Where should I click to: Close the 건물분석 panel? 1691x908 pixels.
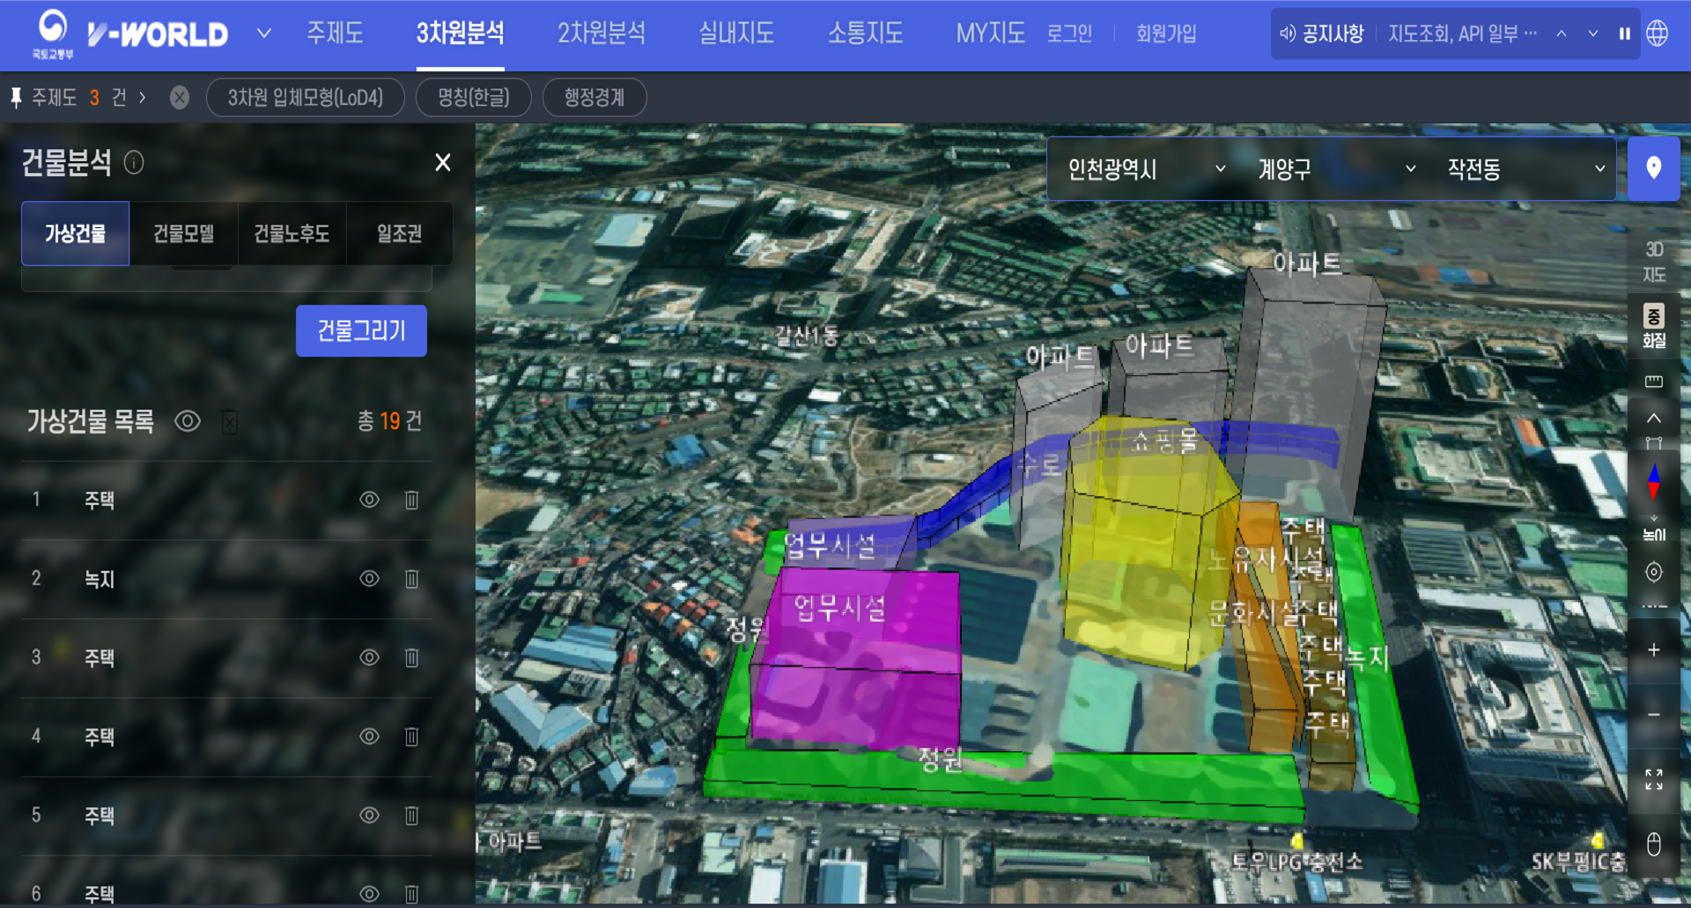[x=443, y=163]
